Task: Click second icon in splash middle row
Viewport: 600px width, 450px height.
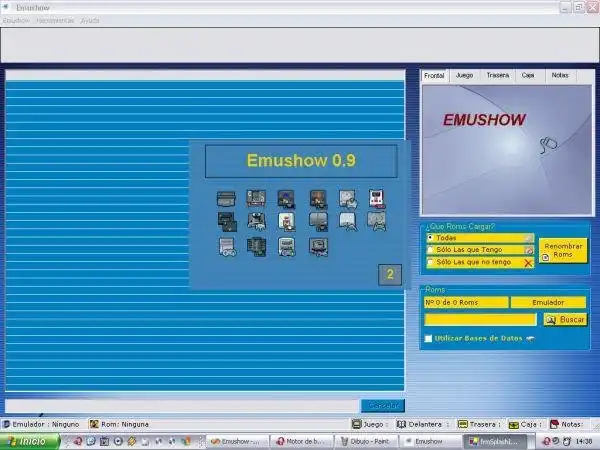Action: coord(257,222)
